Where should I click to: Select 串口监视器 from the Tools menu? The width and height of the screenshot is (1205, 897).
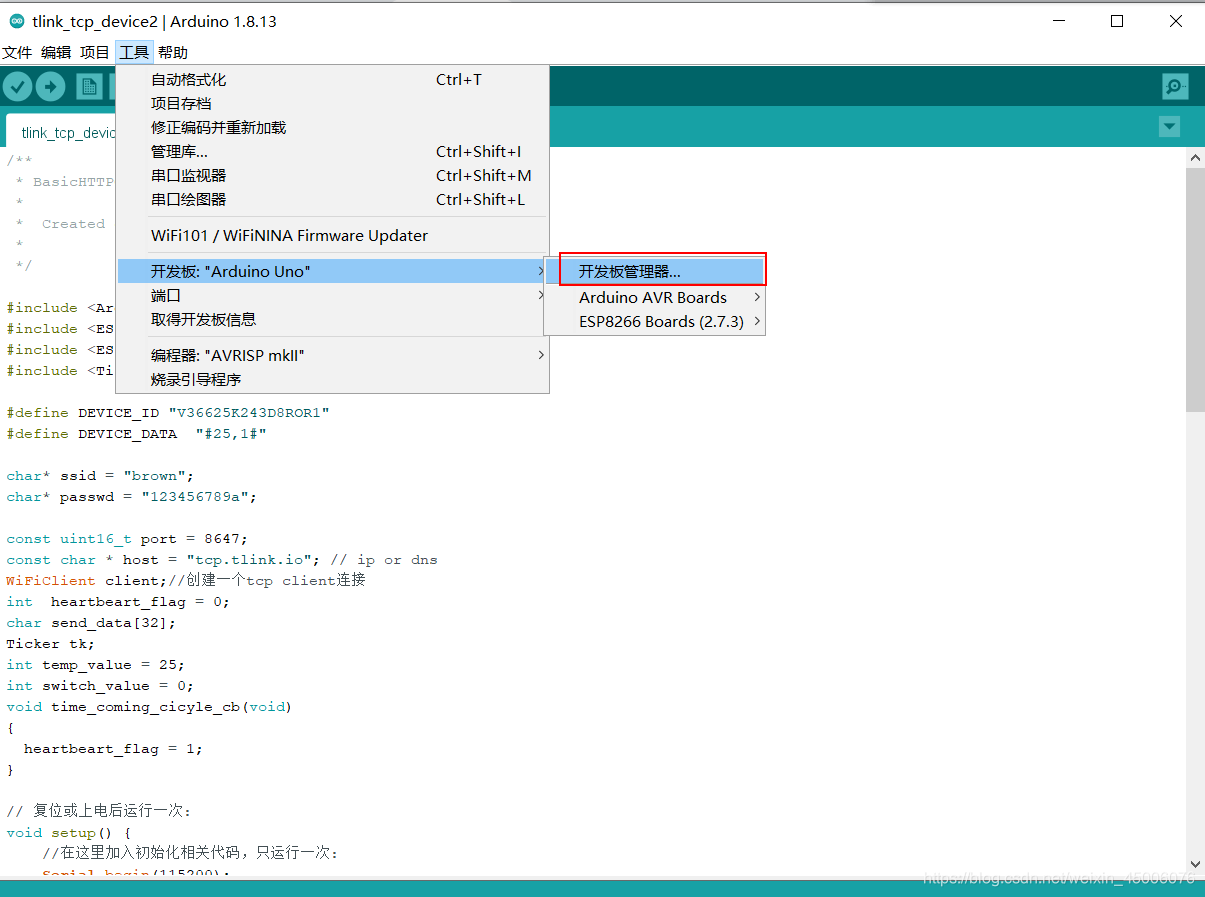point(190,175)
